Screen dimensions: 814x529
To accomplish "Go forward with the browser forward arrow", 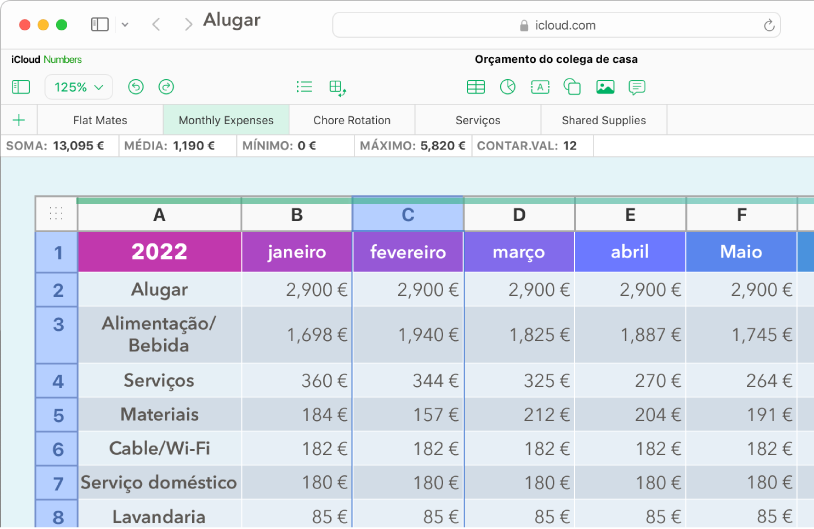I will [x=188, y=24].
